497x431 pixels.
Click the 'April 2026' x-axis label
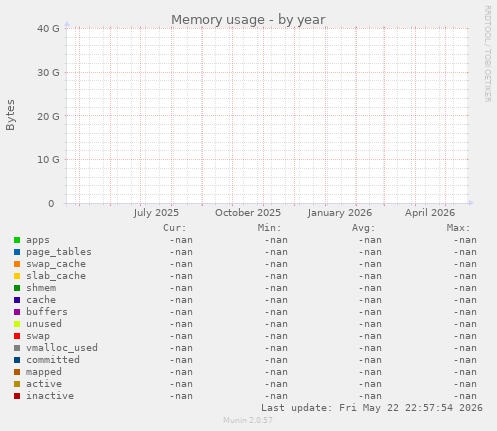pos(430,213)
